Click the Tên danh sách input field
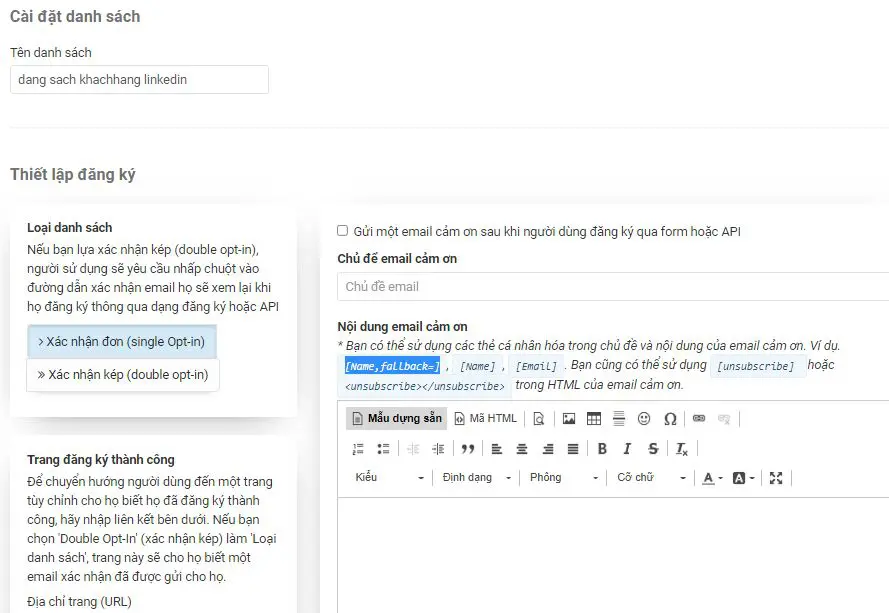This screenshot has width=889, height=613. 139,79
